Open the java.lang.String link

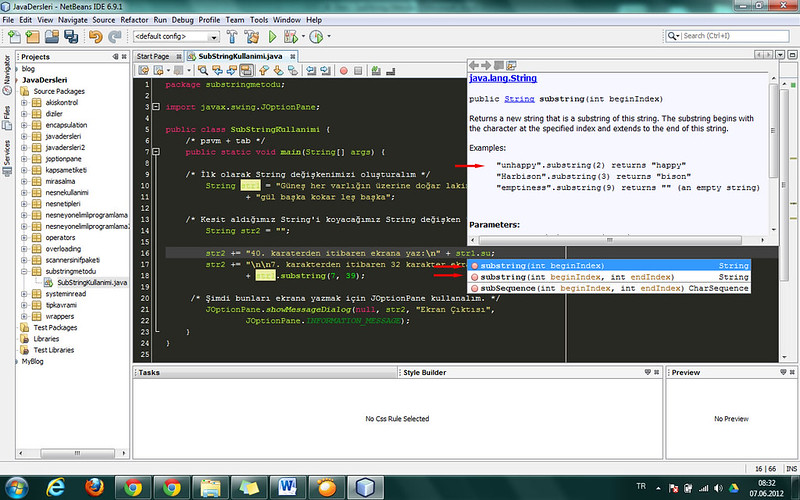[x=503, y=78]
